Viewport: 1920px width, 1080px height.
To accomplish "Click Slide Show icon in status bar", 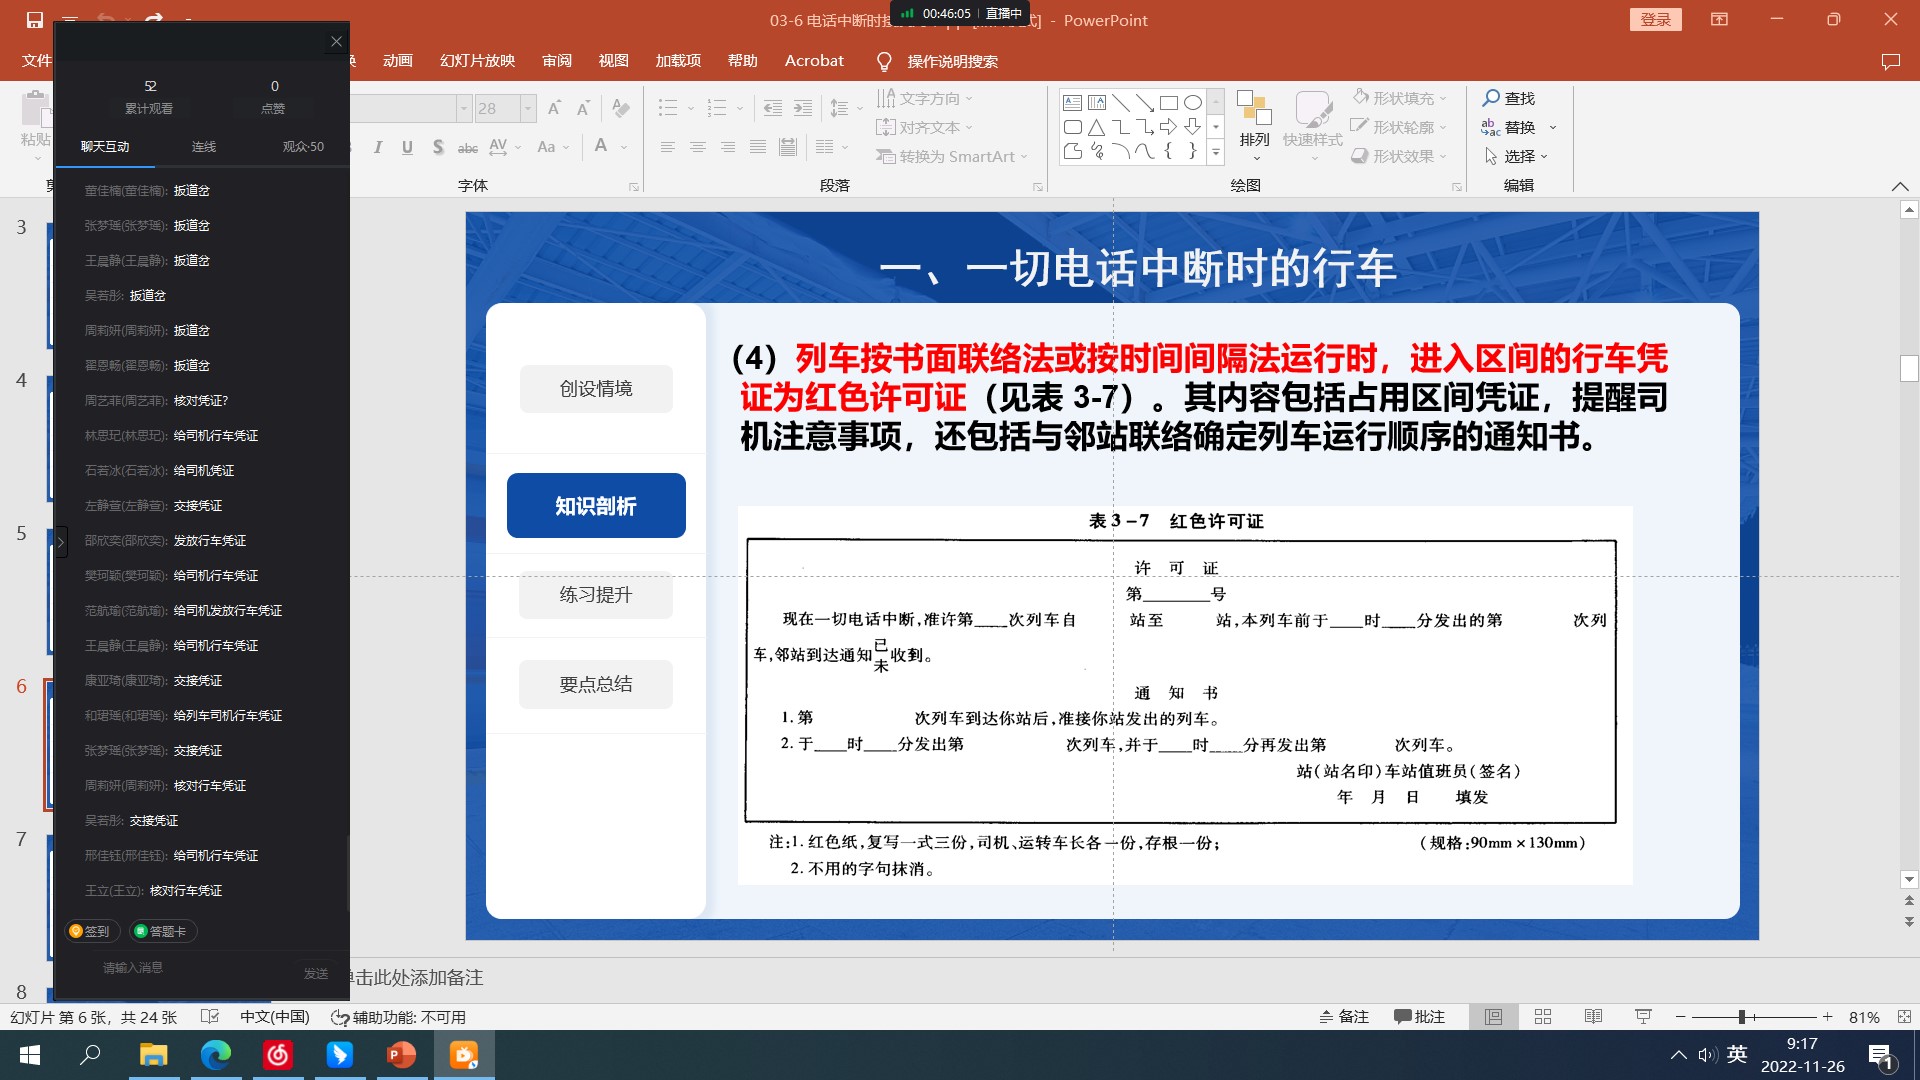I will coord(1643,1017).
